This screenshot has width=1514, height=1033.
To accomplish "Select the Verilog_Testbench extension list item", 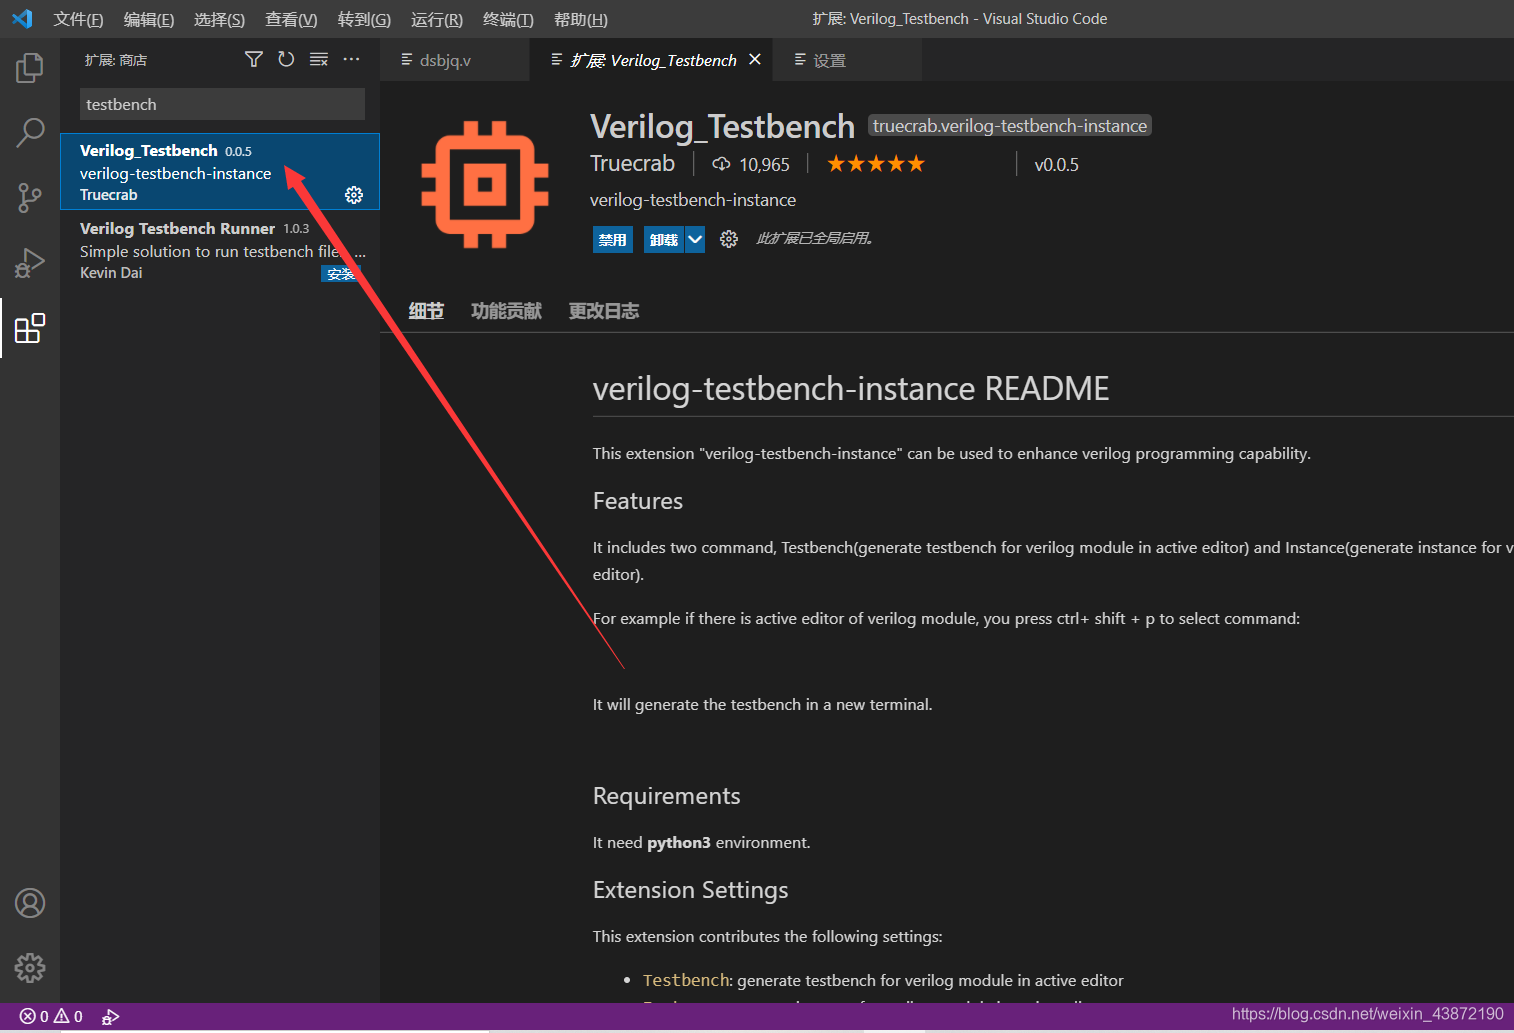I will point(220,172).
